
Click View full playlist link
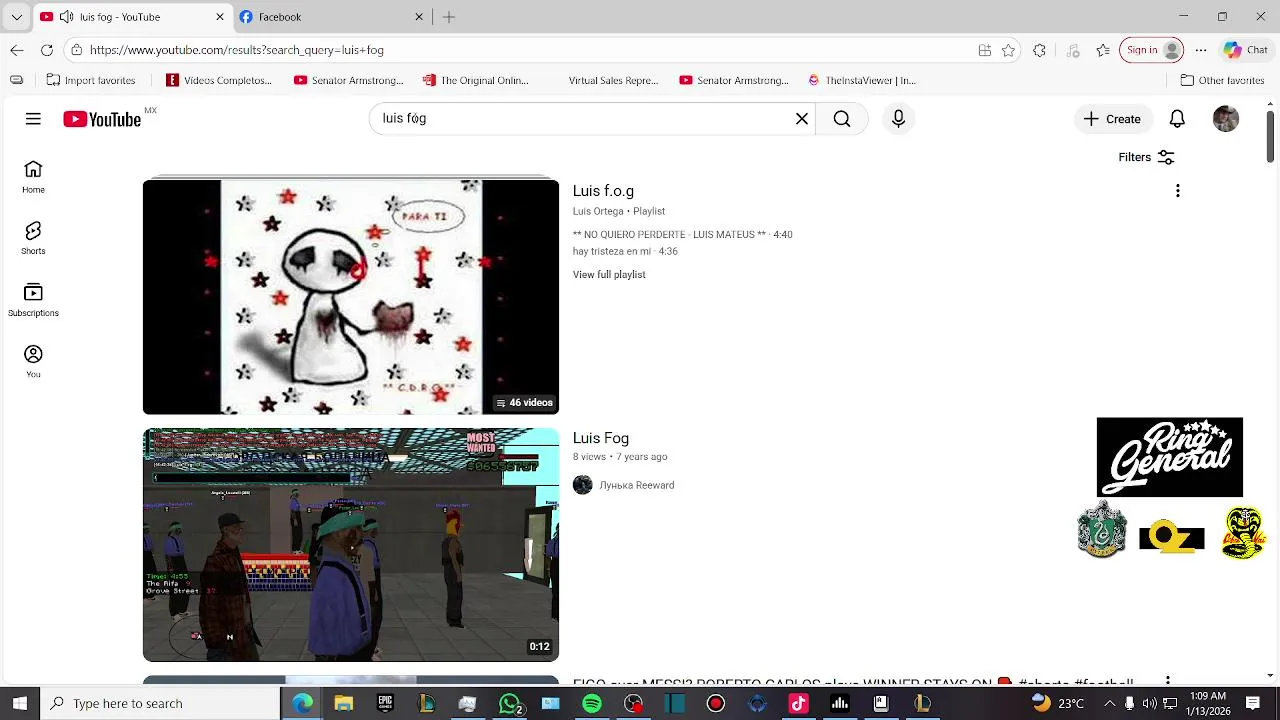click(609, 275)
